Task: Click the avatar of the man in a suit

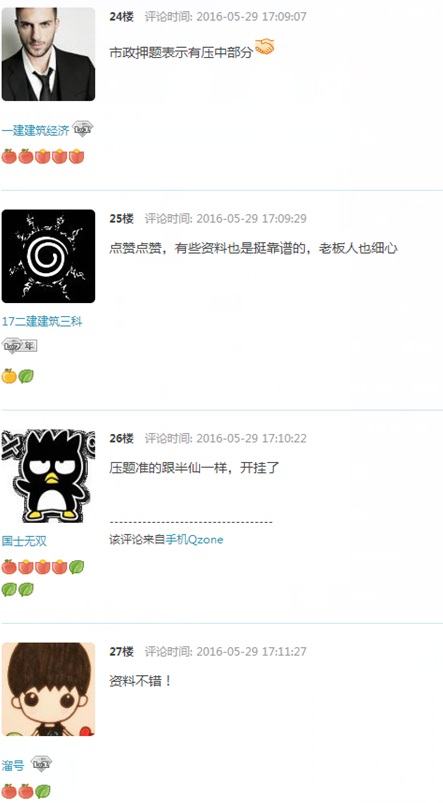Action: (x=48, y=54)
